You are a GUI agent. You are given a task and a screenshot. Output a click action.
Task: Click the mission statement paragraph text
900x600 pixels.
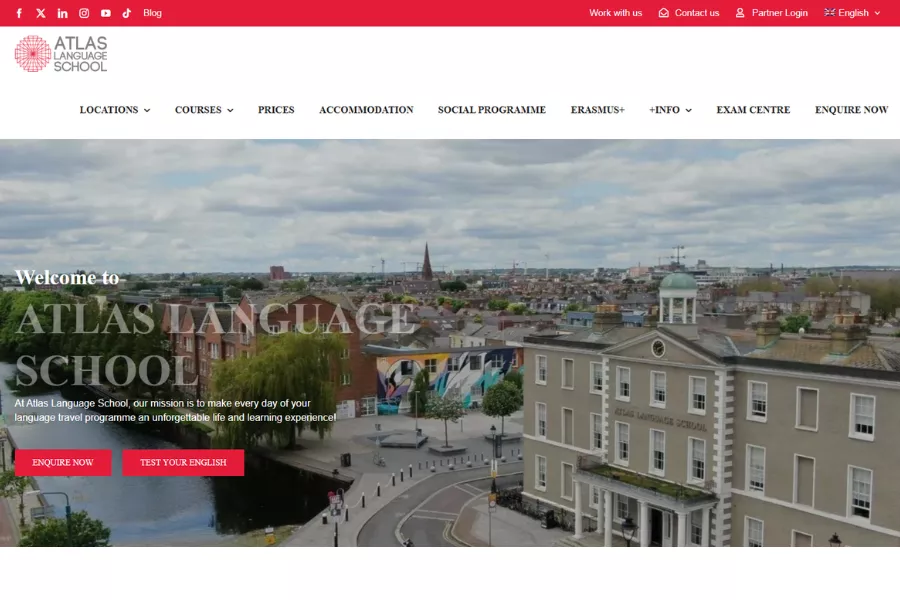[x=175, y=411]
